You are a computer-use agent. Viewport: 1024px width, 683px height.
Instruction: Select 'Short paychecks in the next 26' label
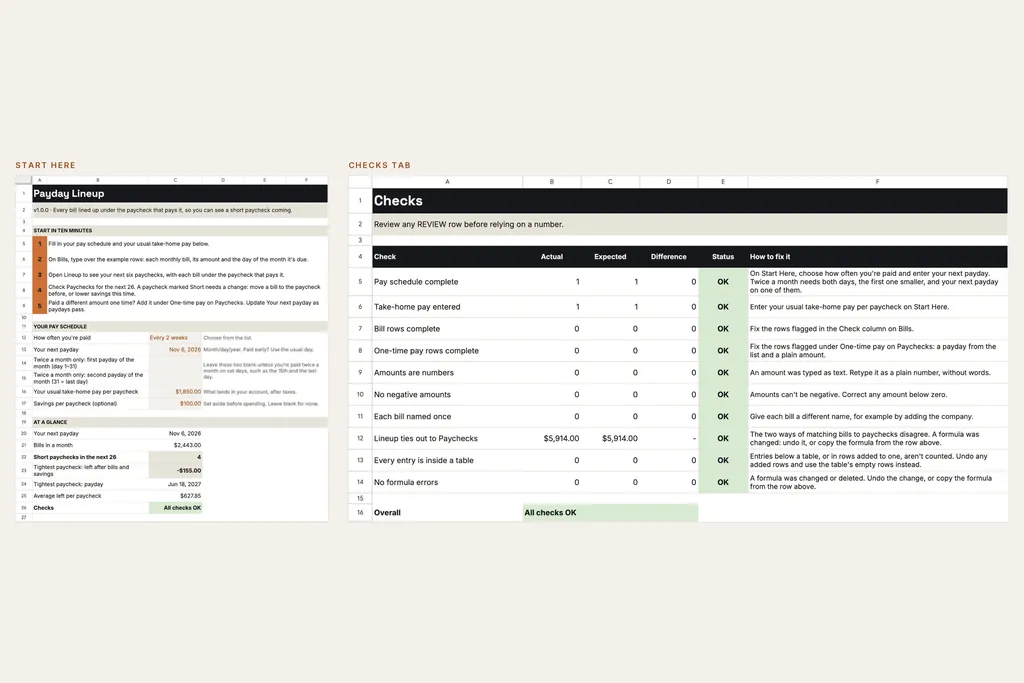(x=74, y=457)
